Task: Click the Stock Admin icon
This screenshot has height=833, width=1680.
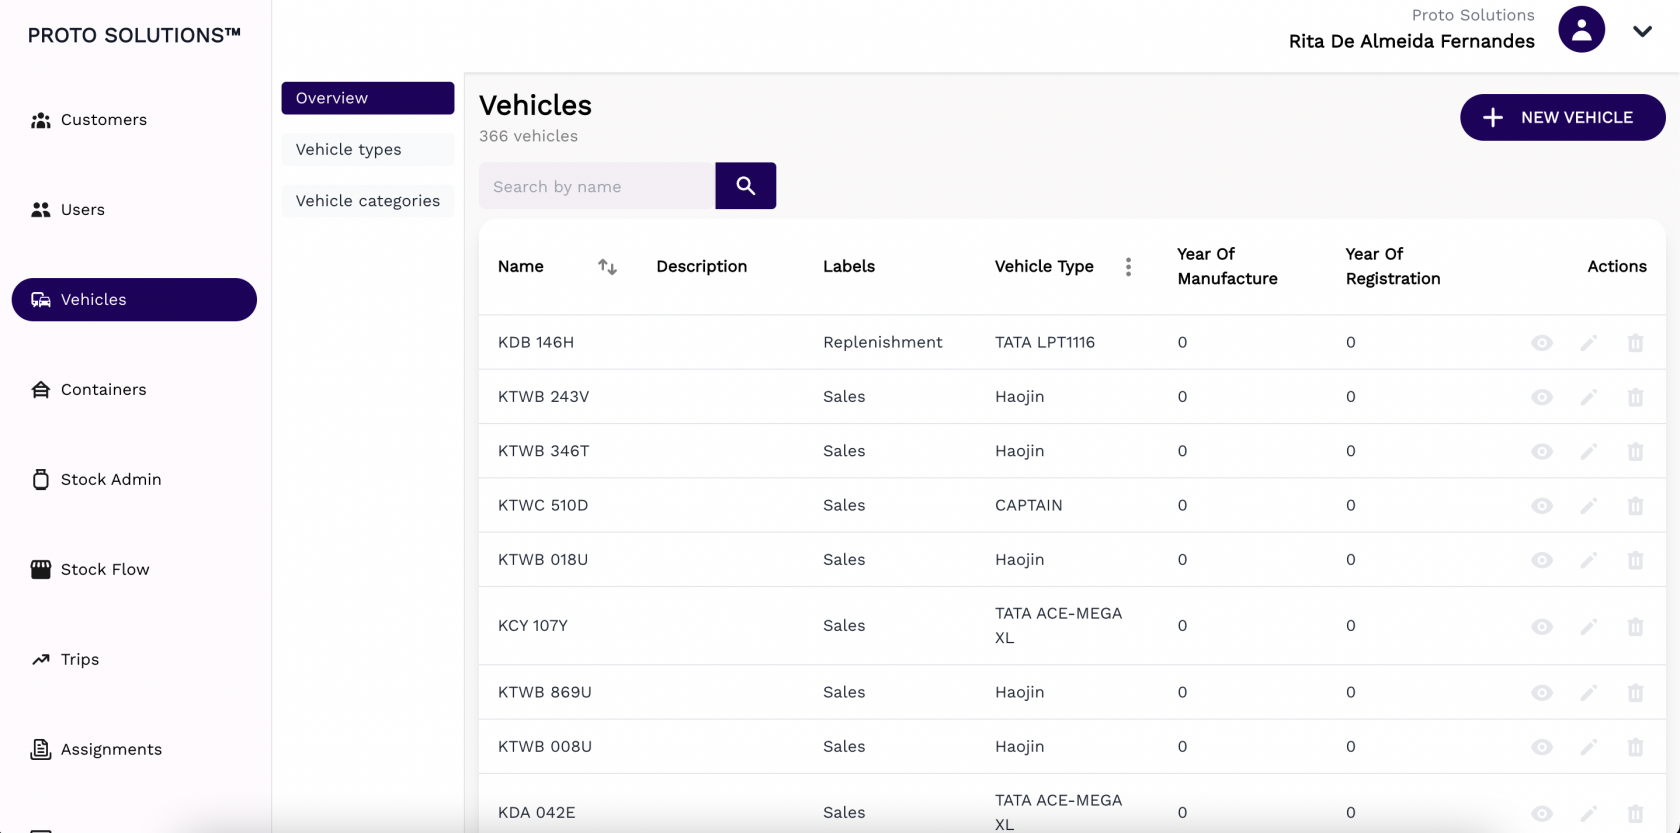Action: pyautogui.click(x=40, y=480)
